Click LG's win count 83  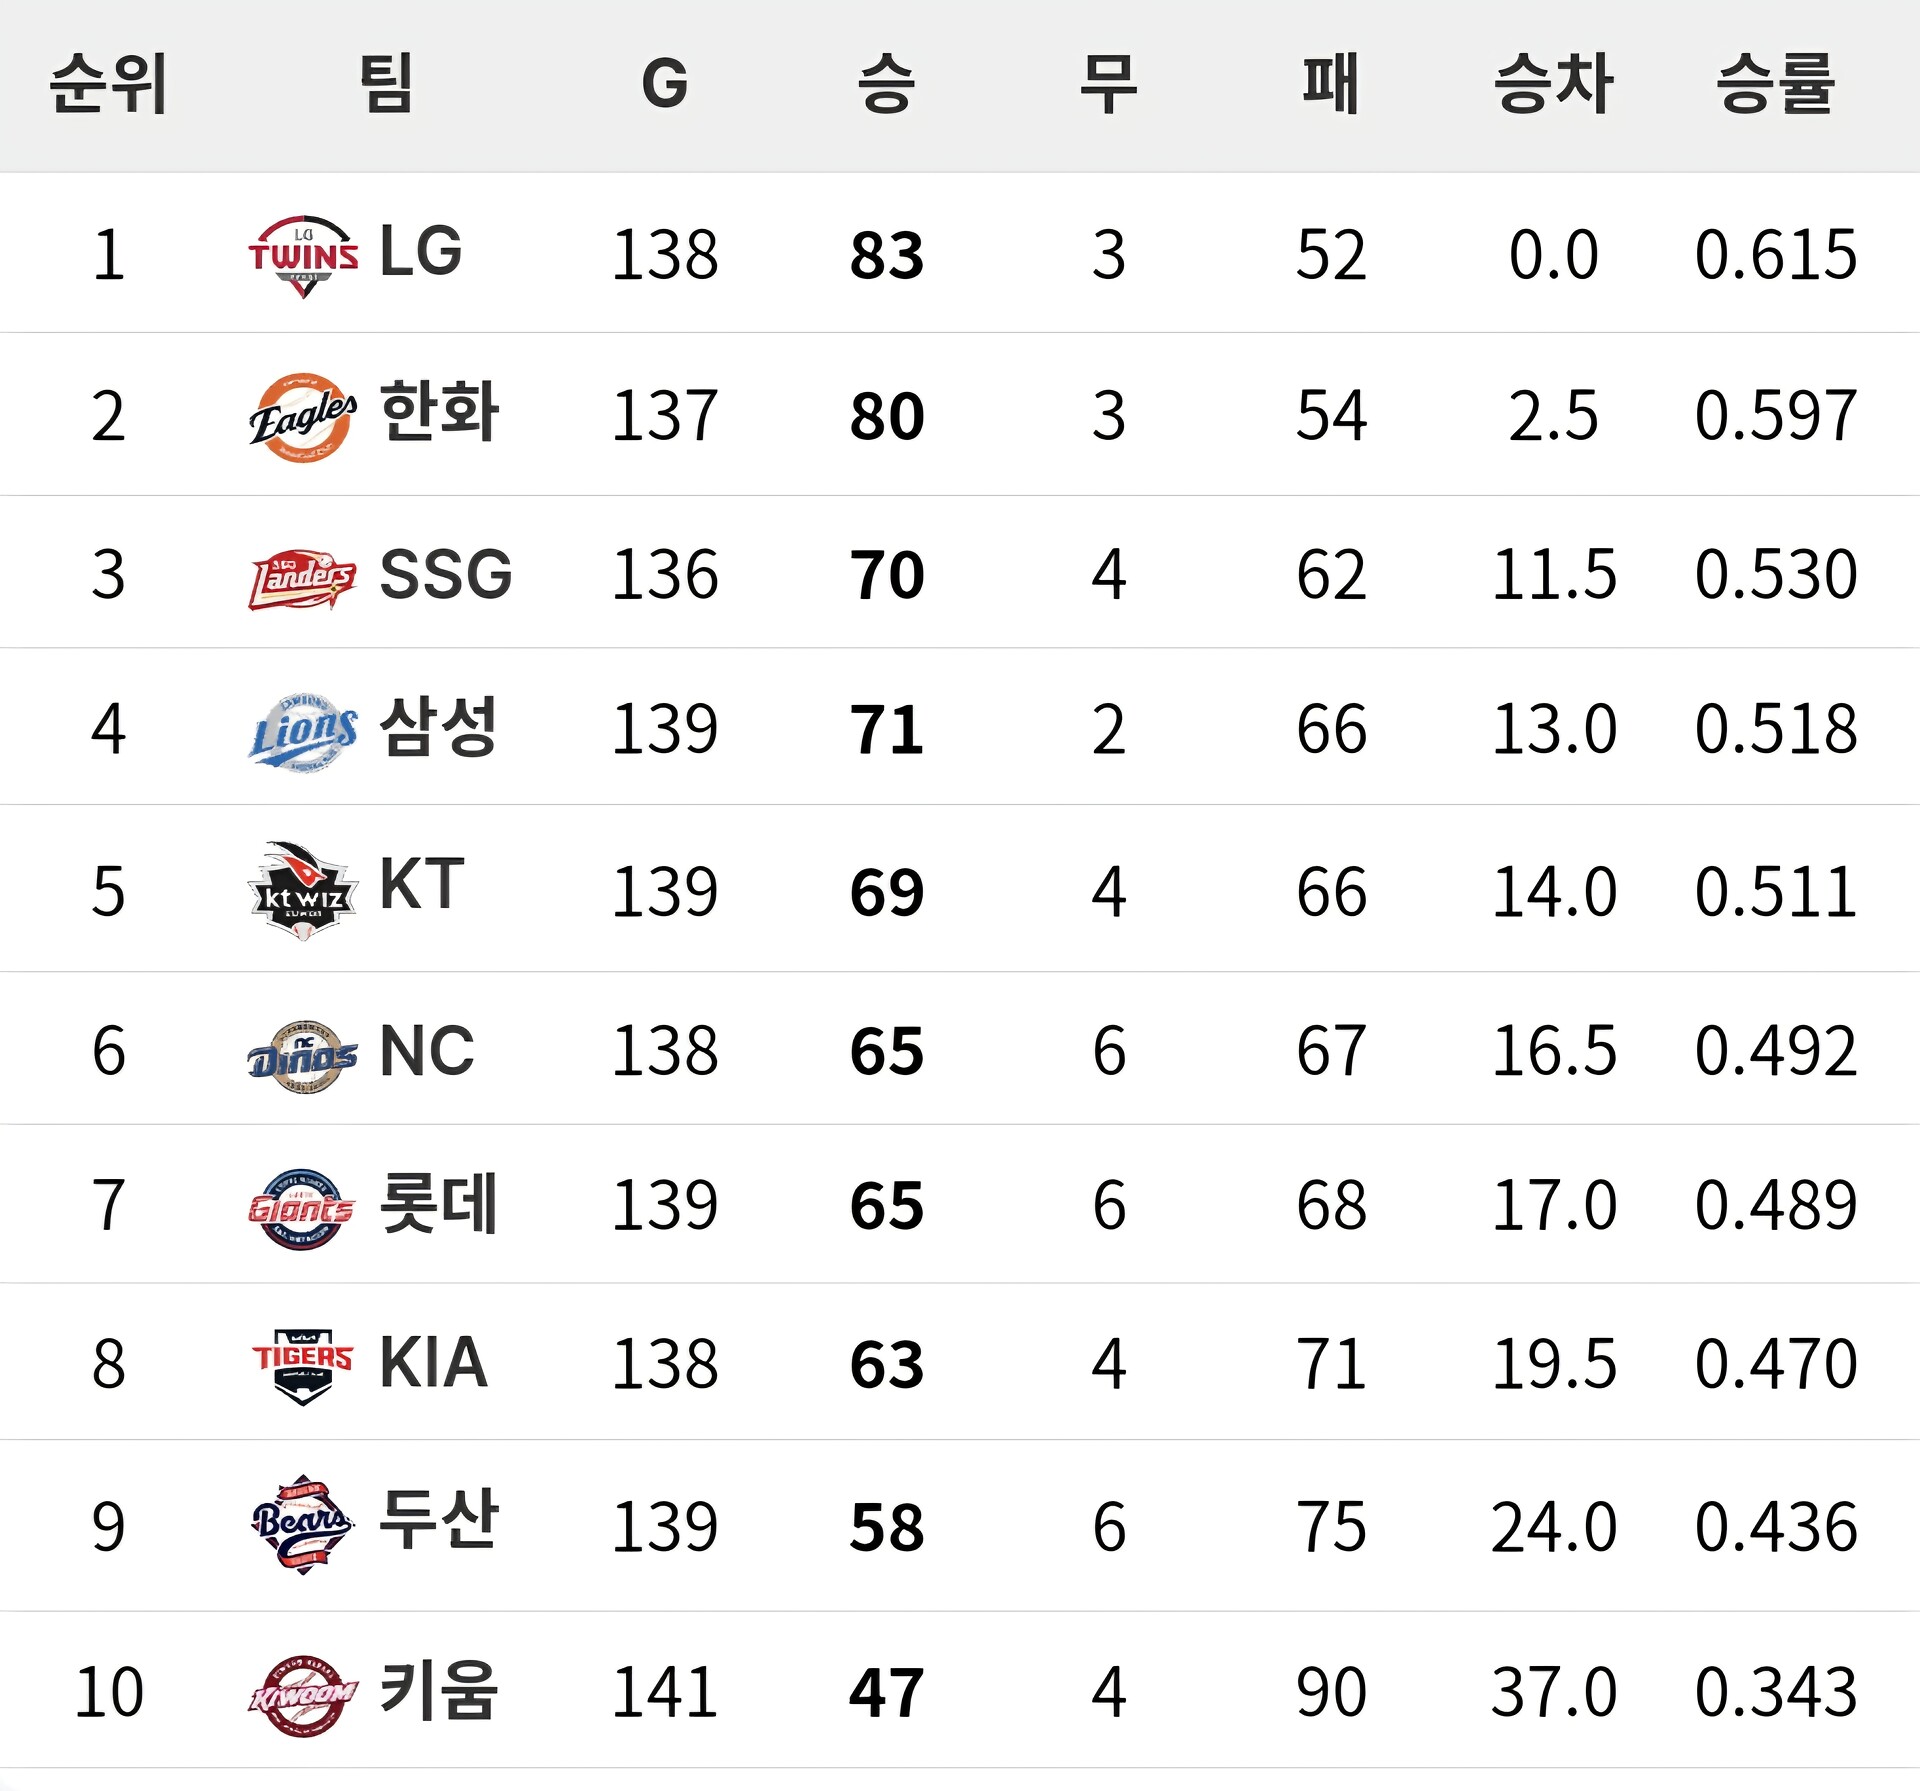pos(887,255)
